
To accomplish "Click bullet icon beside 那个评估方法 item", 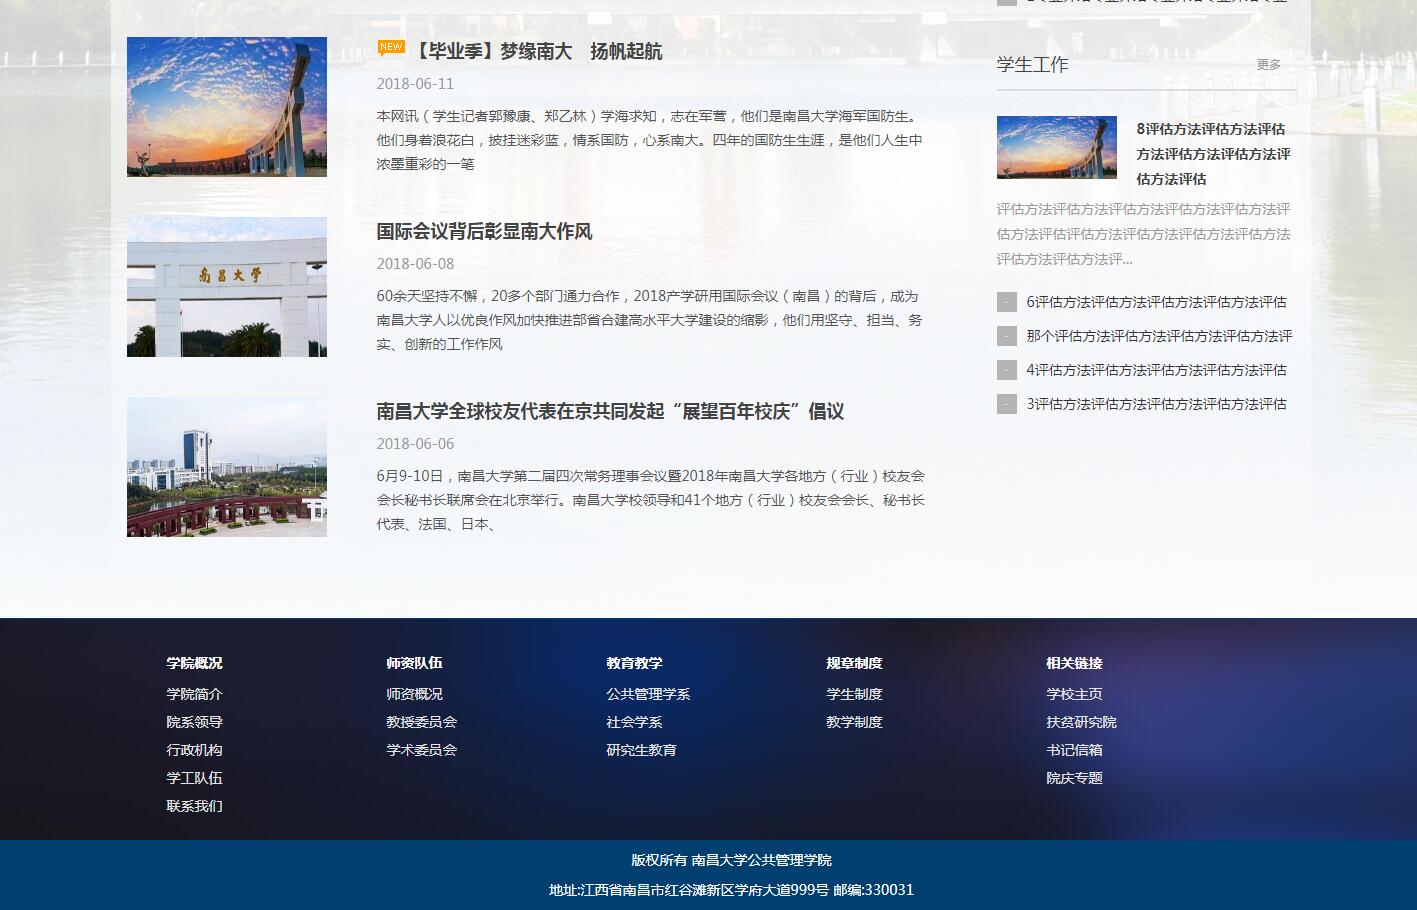I will pyautogui.click(x=1007, y=336).
